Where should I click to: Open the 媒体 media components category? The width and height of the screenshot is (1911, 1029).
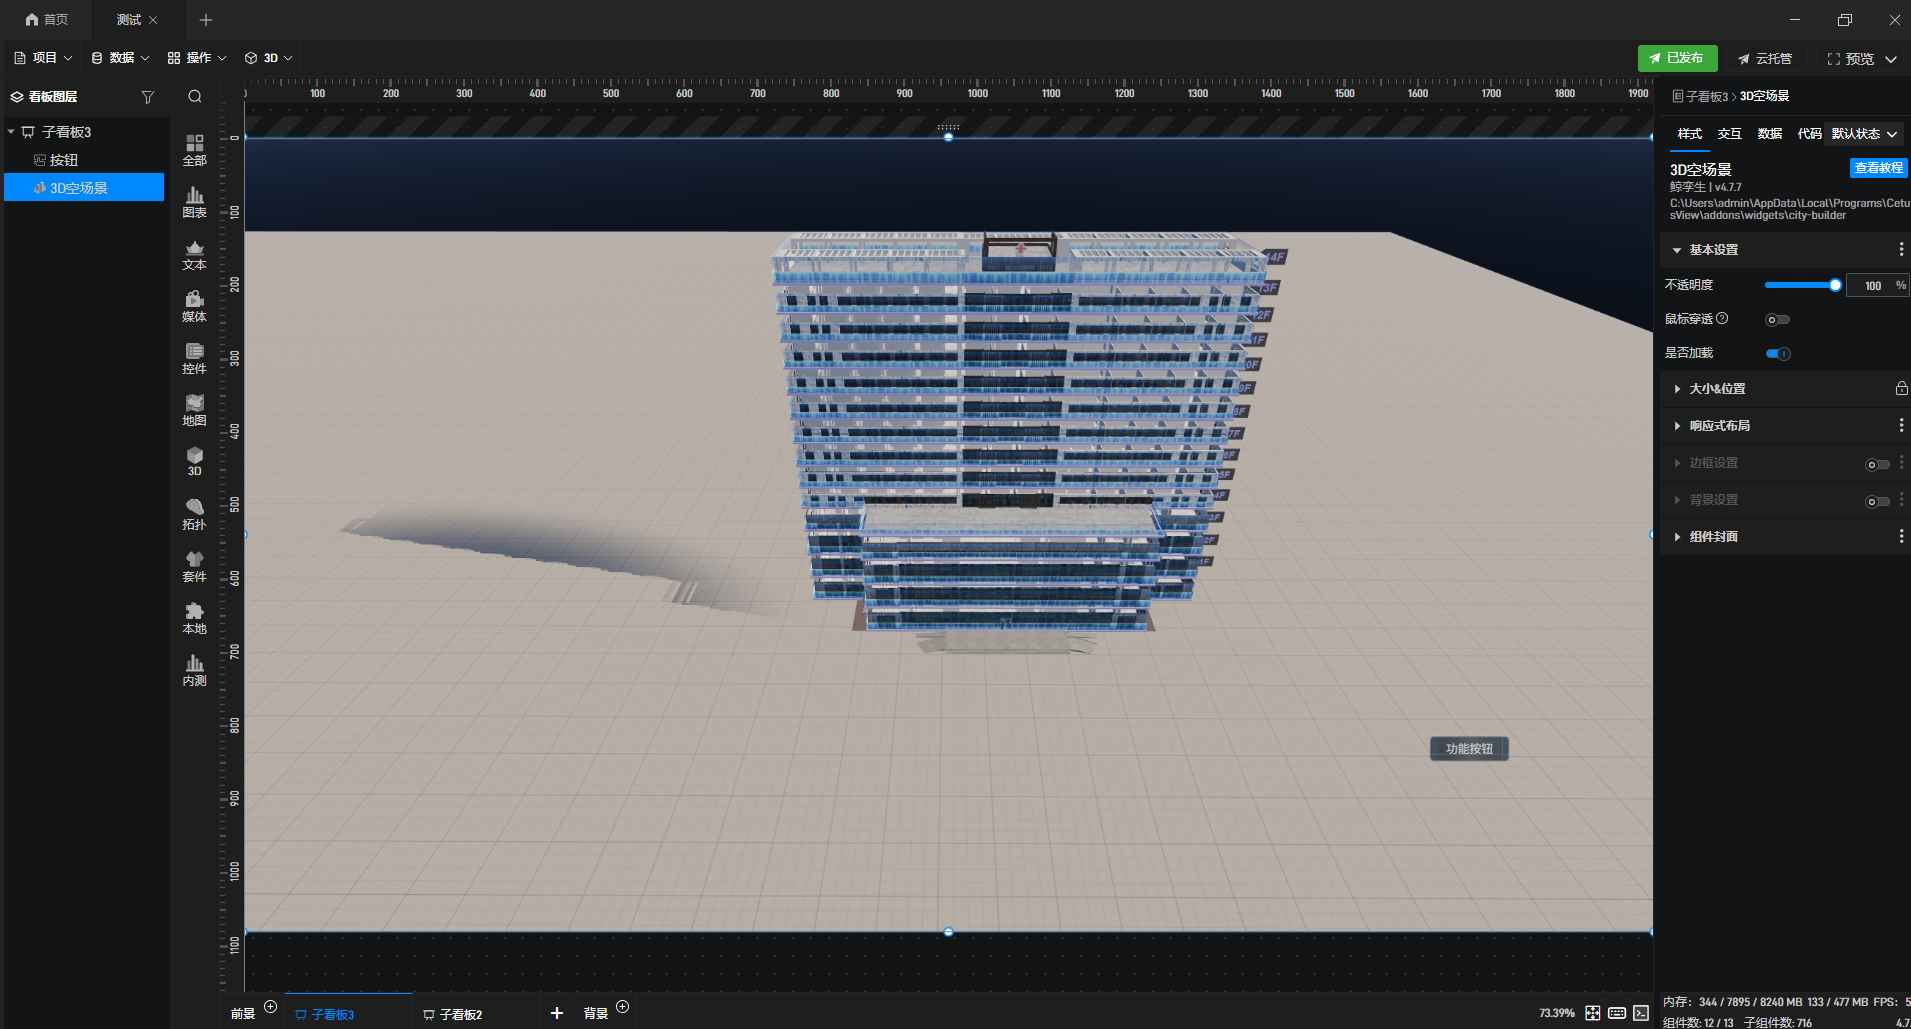pos(194,306)
